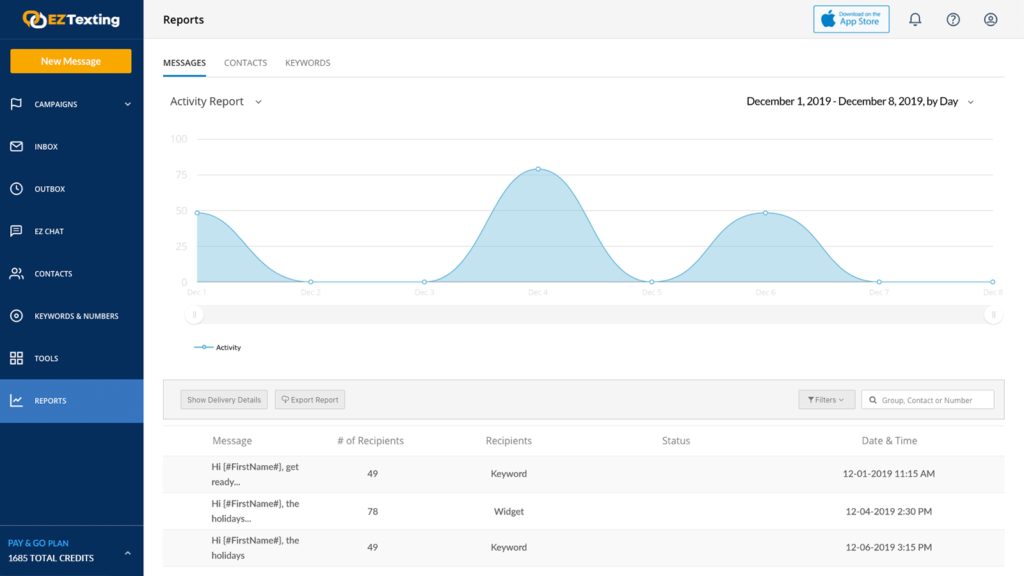
Task: Click the Message column header
Action: point(232,441)
